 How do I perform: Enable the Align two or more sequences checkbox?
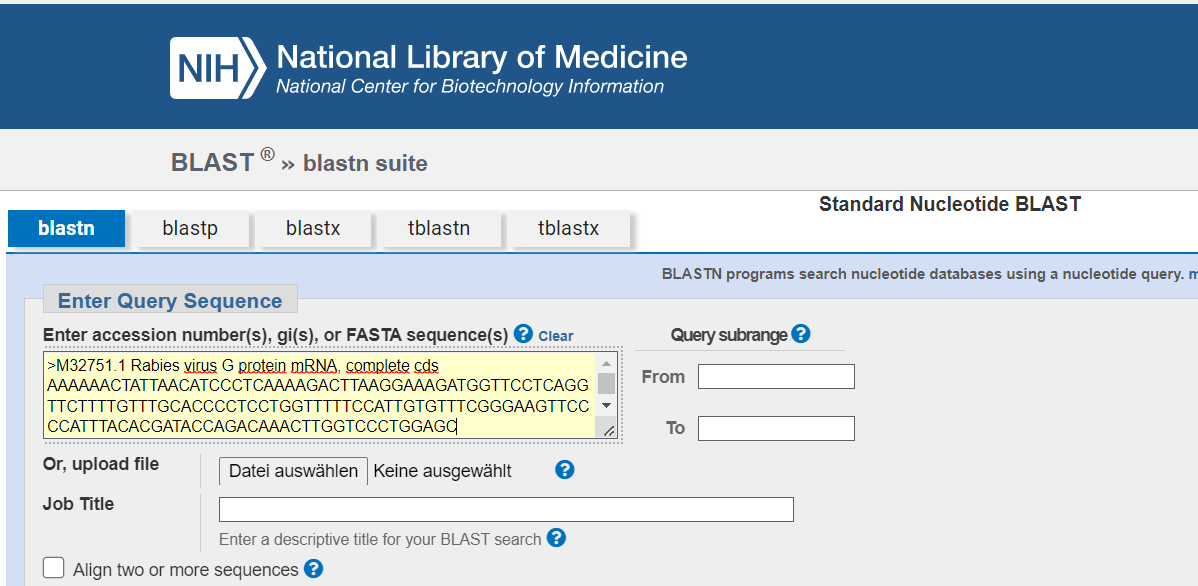click(53, 567)
